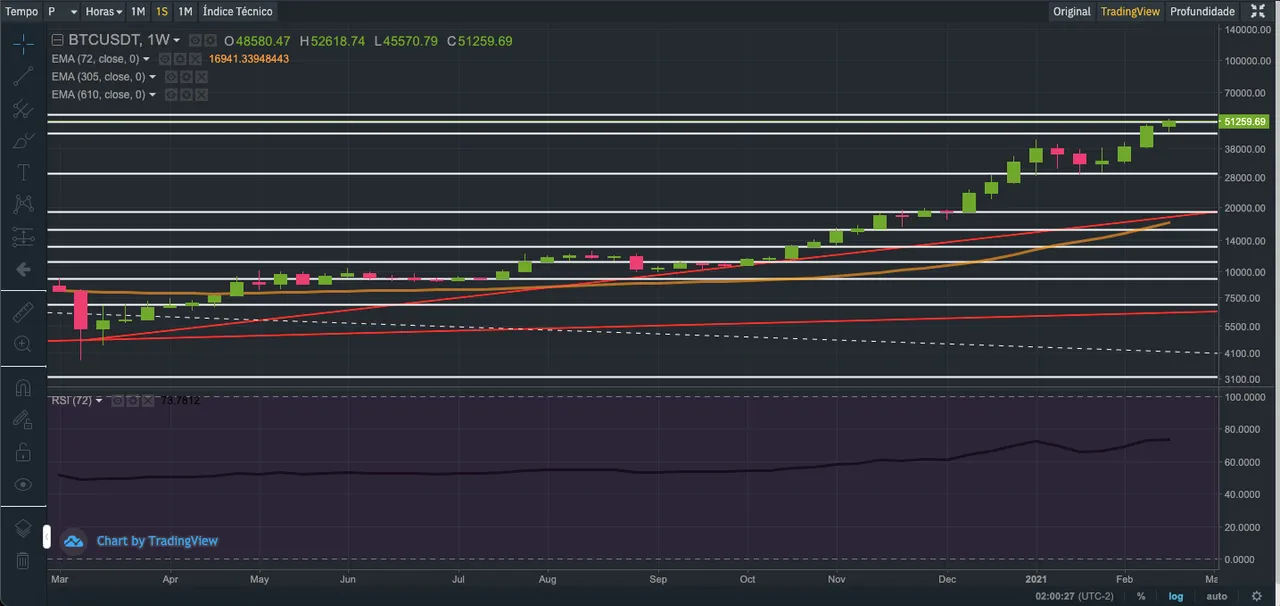
Task: Hide the RSI (72) indicator eye icon
Action: click(x=117, y=401)
